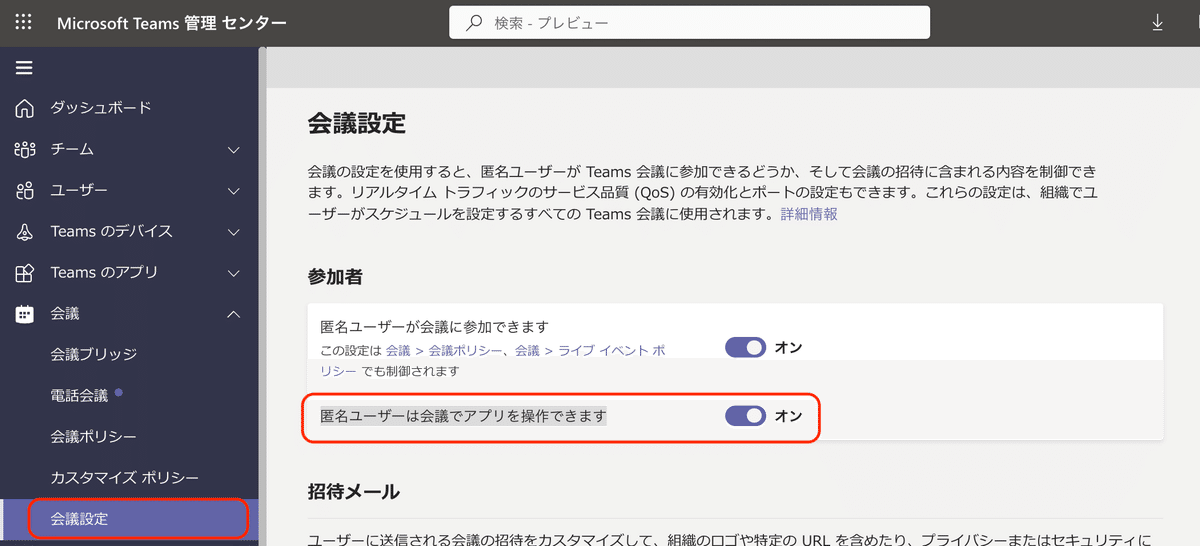Toggle anonymous users can join meeting switch
The height and width of the screenshot is (546, 1200).
pyautogui.click(x=745, y=347)
